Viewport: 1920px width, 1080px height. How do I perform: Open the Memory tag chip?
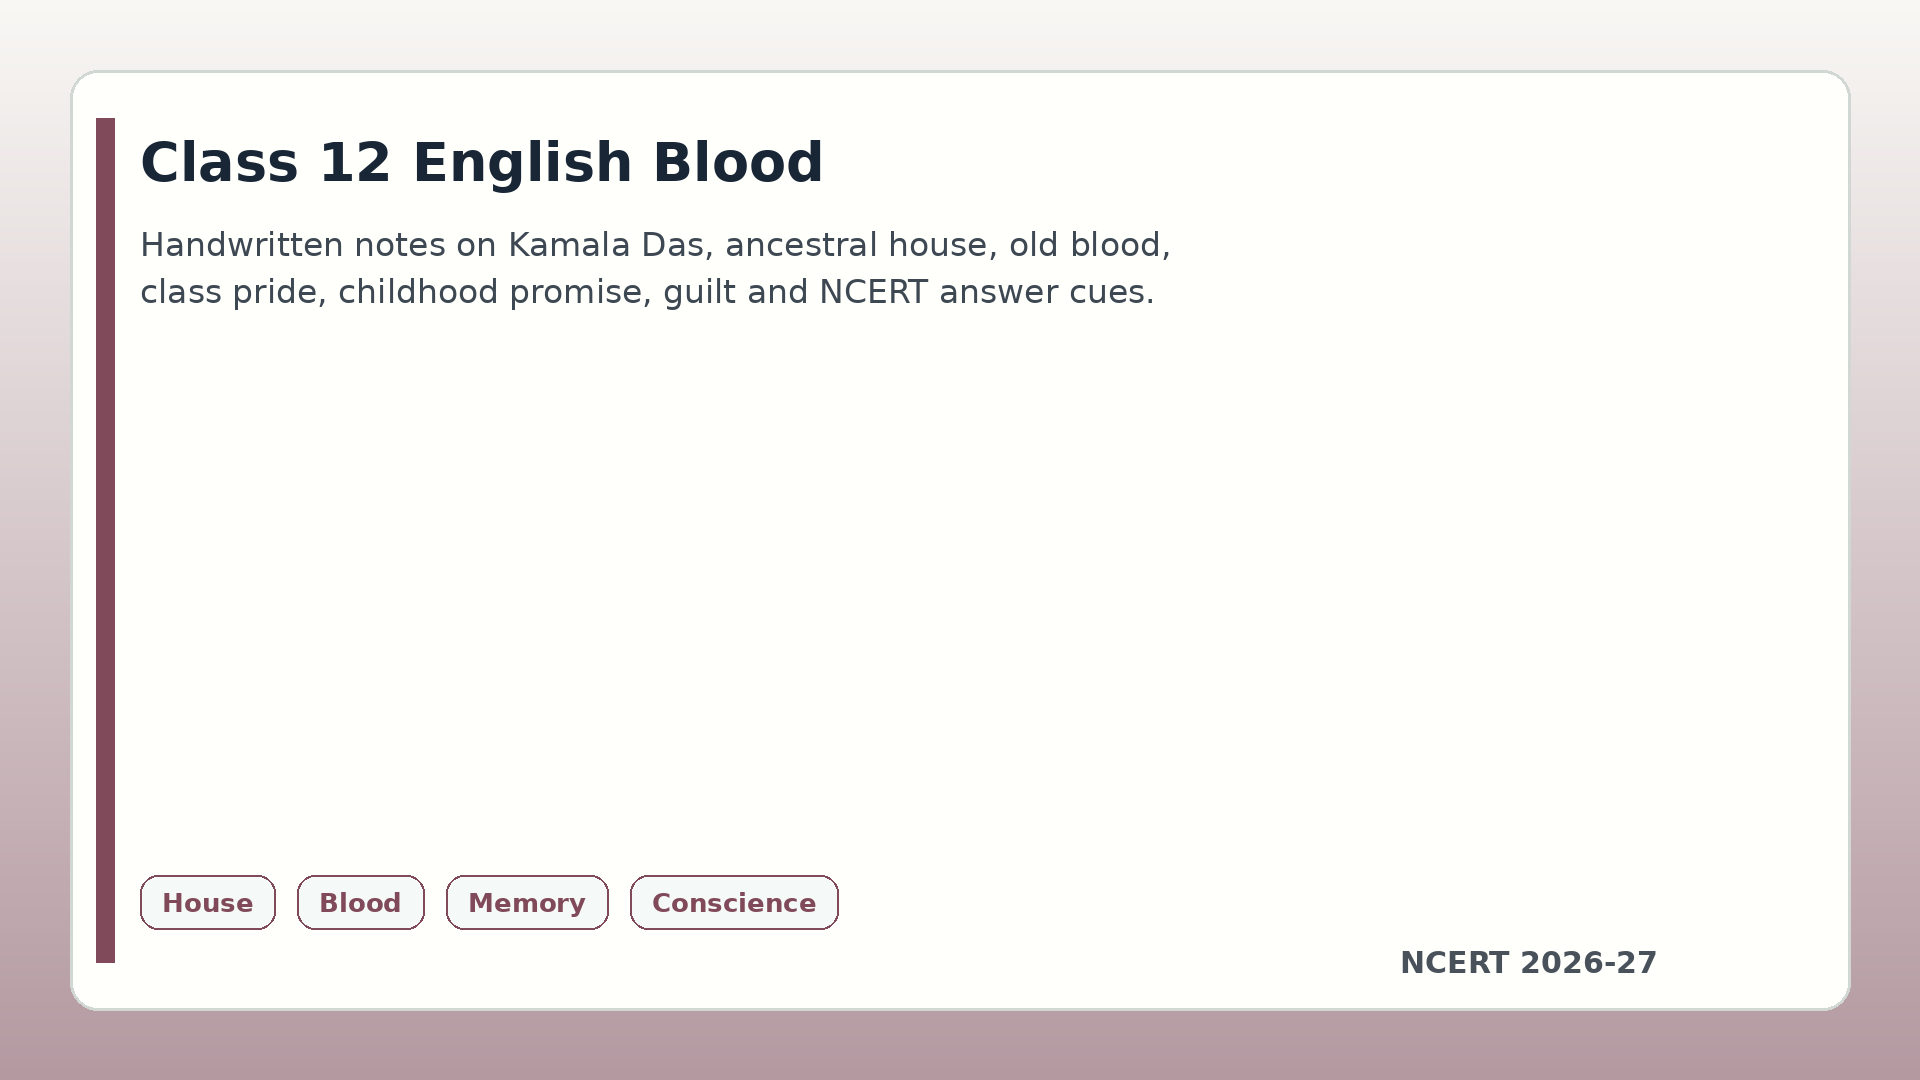527,902
